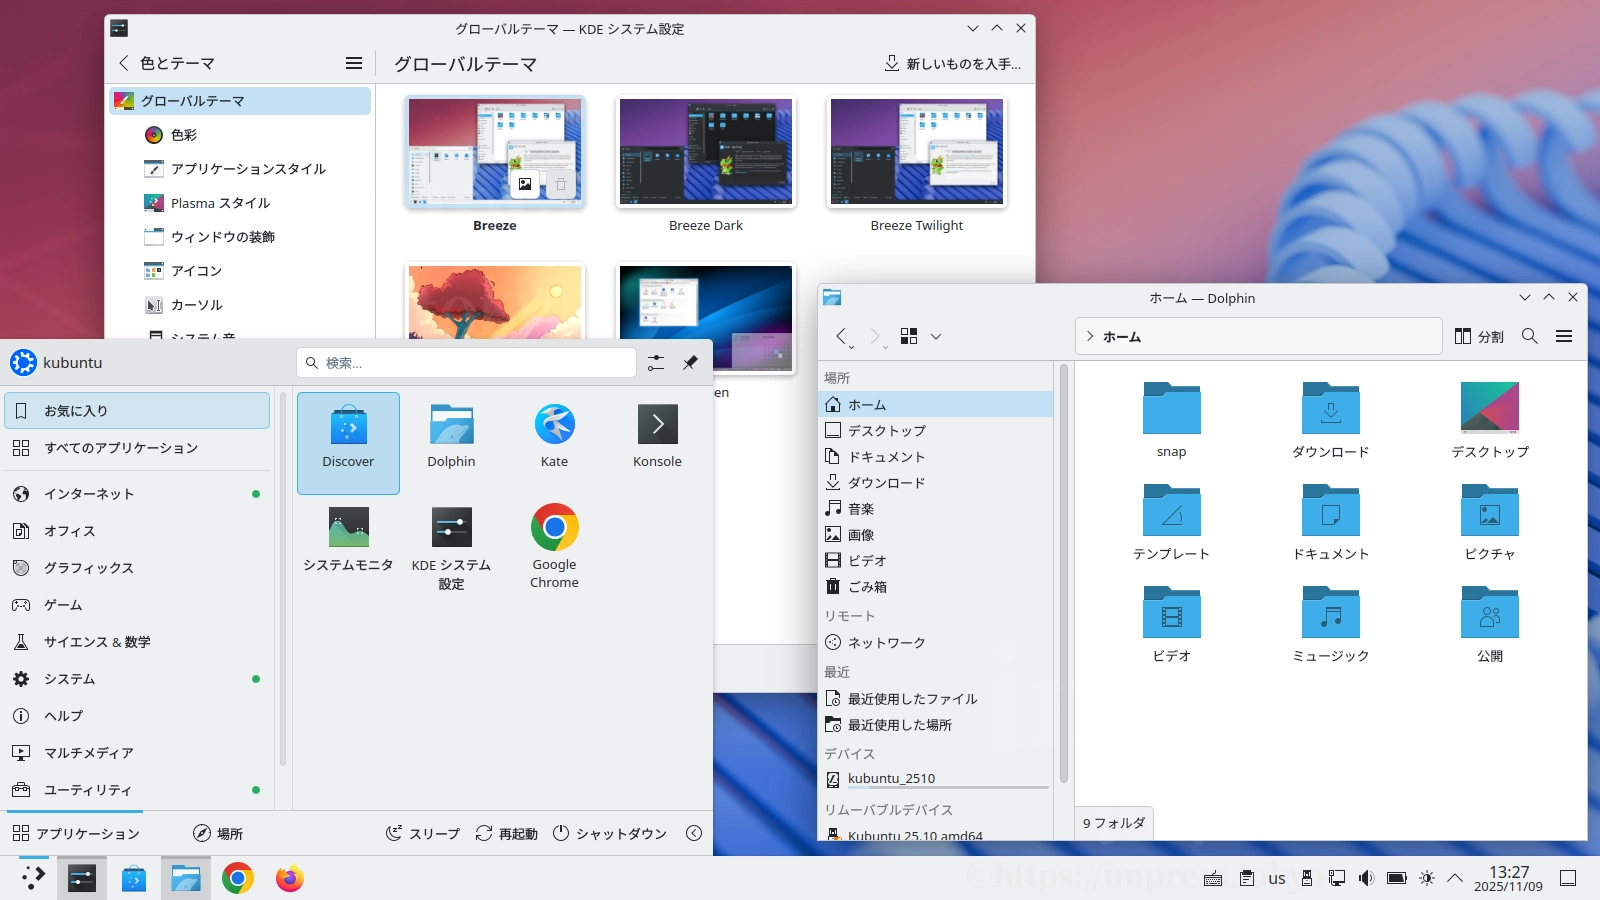Open the ドキュメント folder icon in Dolphin's file view
The image size is (1600, 900).
pos(1330,522)
